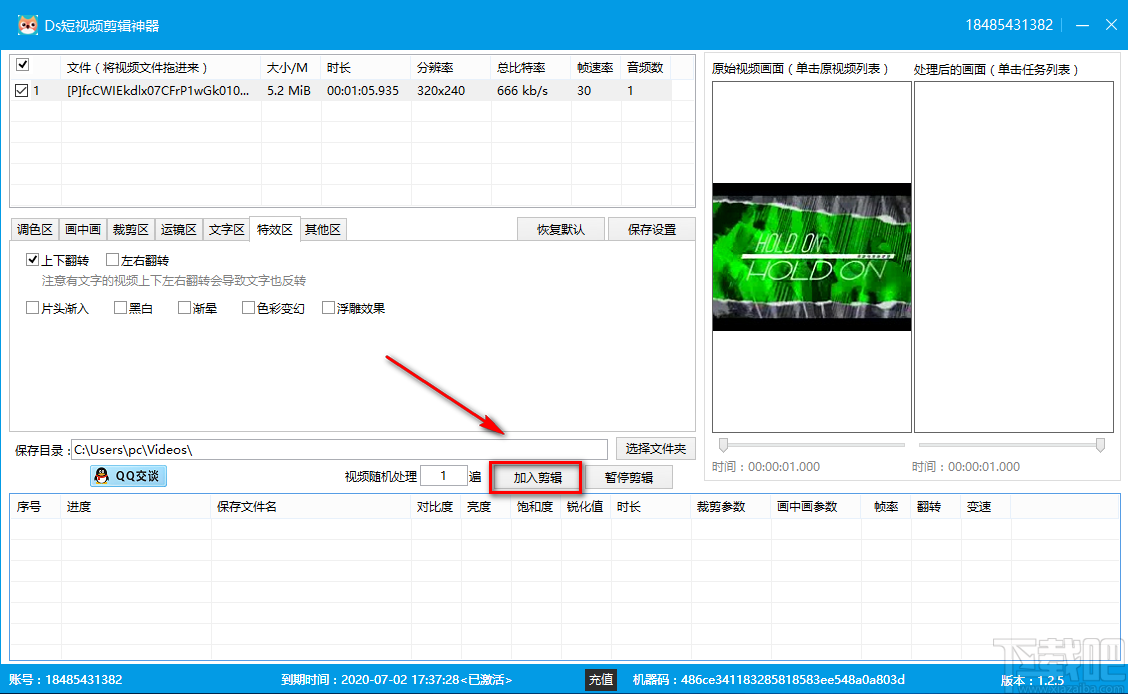This screenshot has width=1128, height=694.
Task: Click the 恢复默认 restore defaults button
Action: (560, 228)
